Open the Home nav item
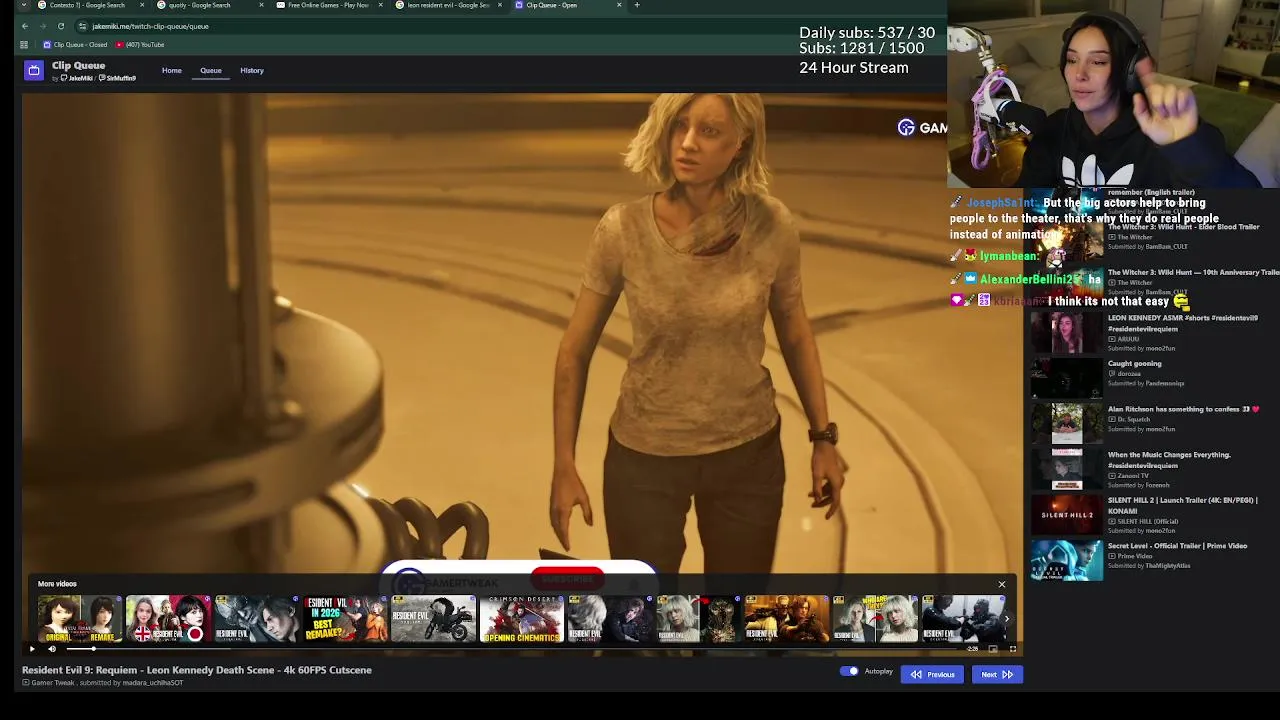This screenshot has width=1280, height=720. pyautogui.click(x=172, y=71)
